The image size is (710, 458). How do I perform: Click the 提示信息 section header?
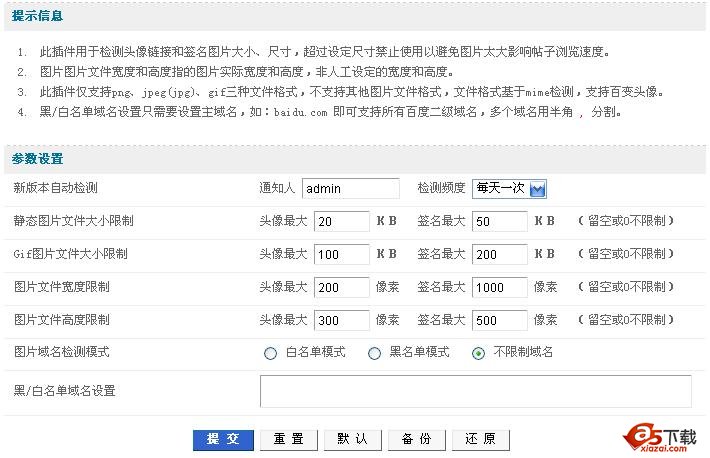point(37,16)
